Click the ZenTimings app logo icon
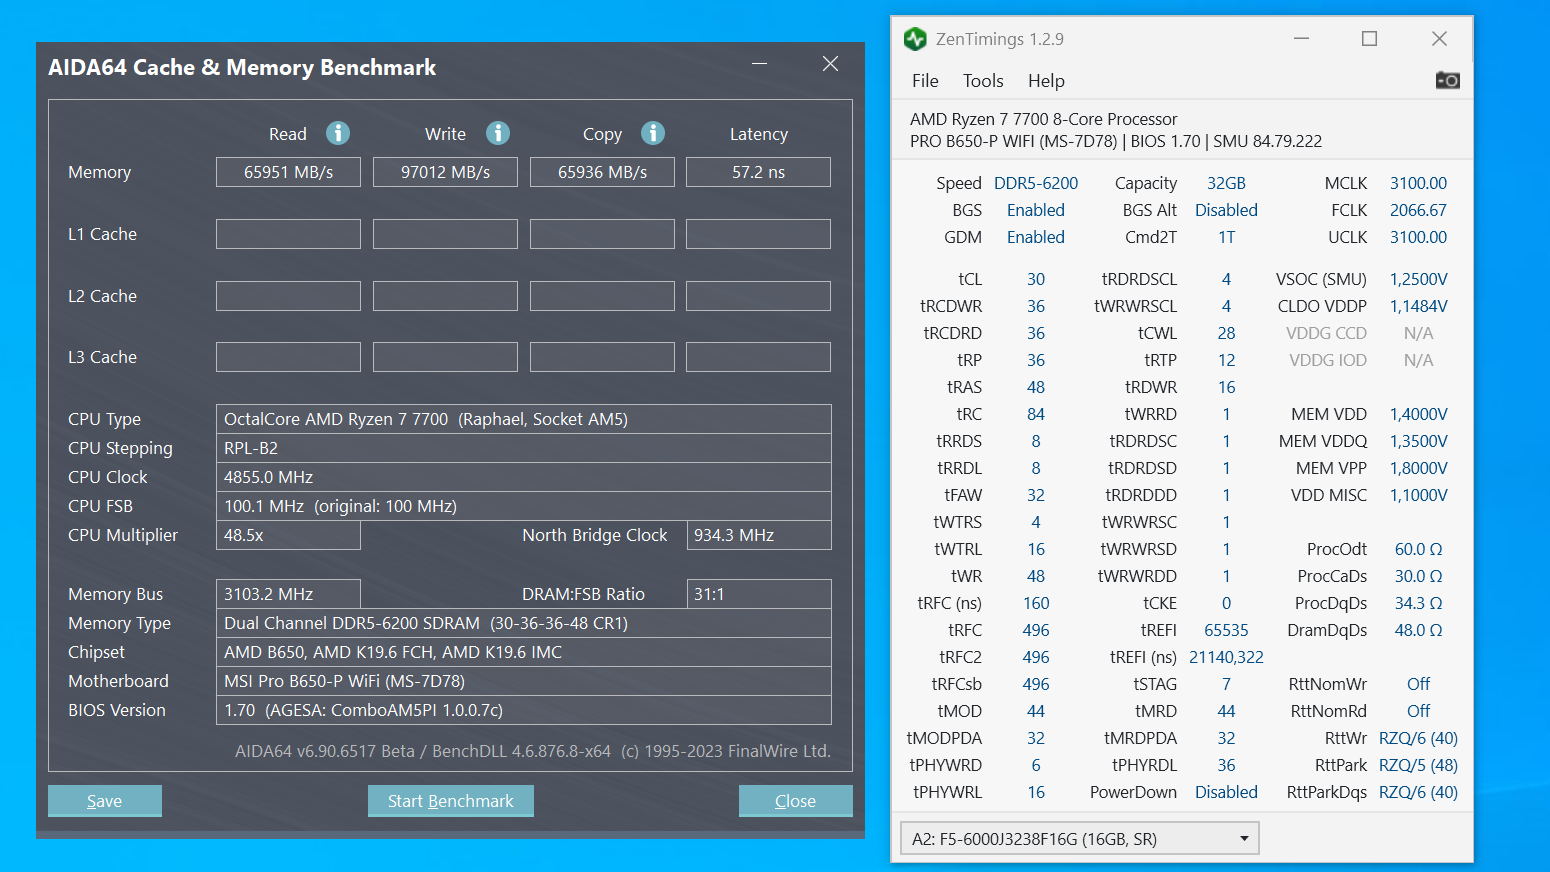The width and height of the screenshot is (1550, 872). pyautogui.click(x=915, y=39)
